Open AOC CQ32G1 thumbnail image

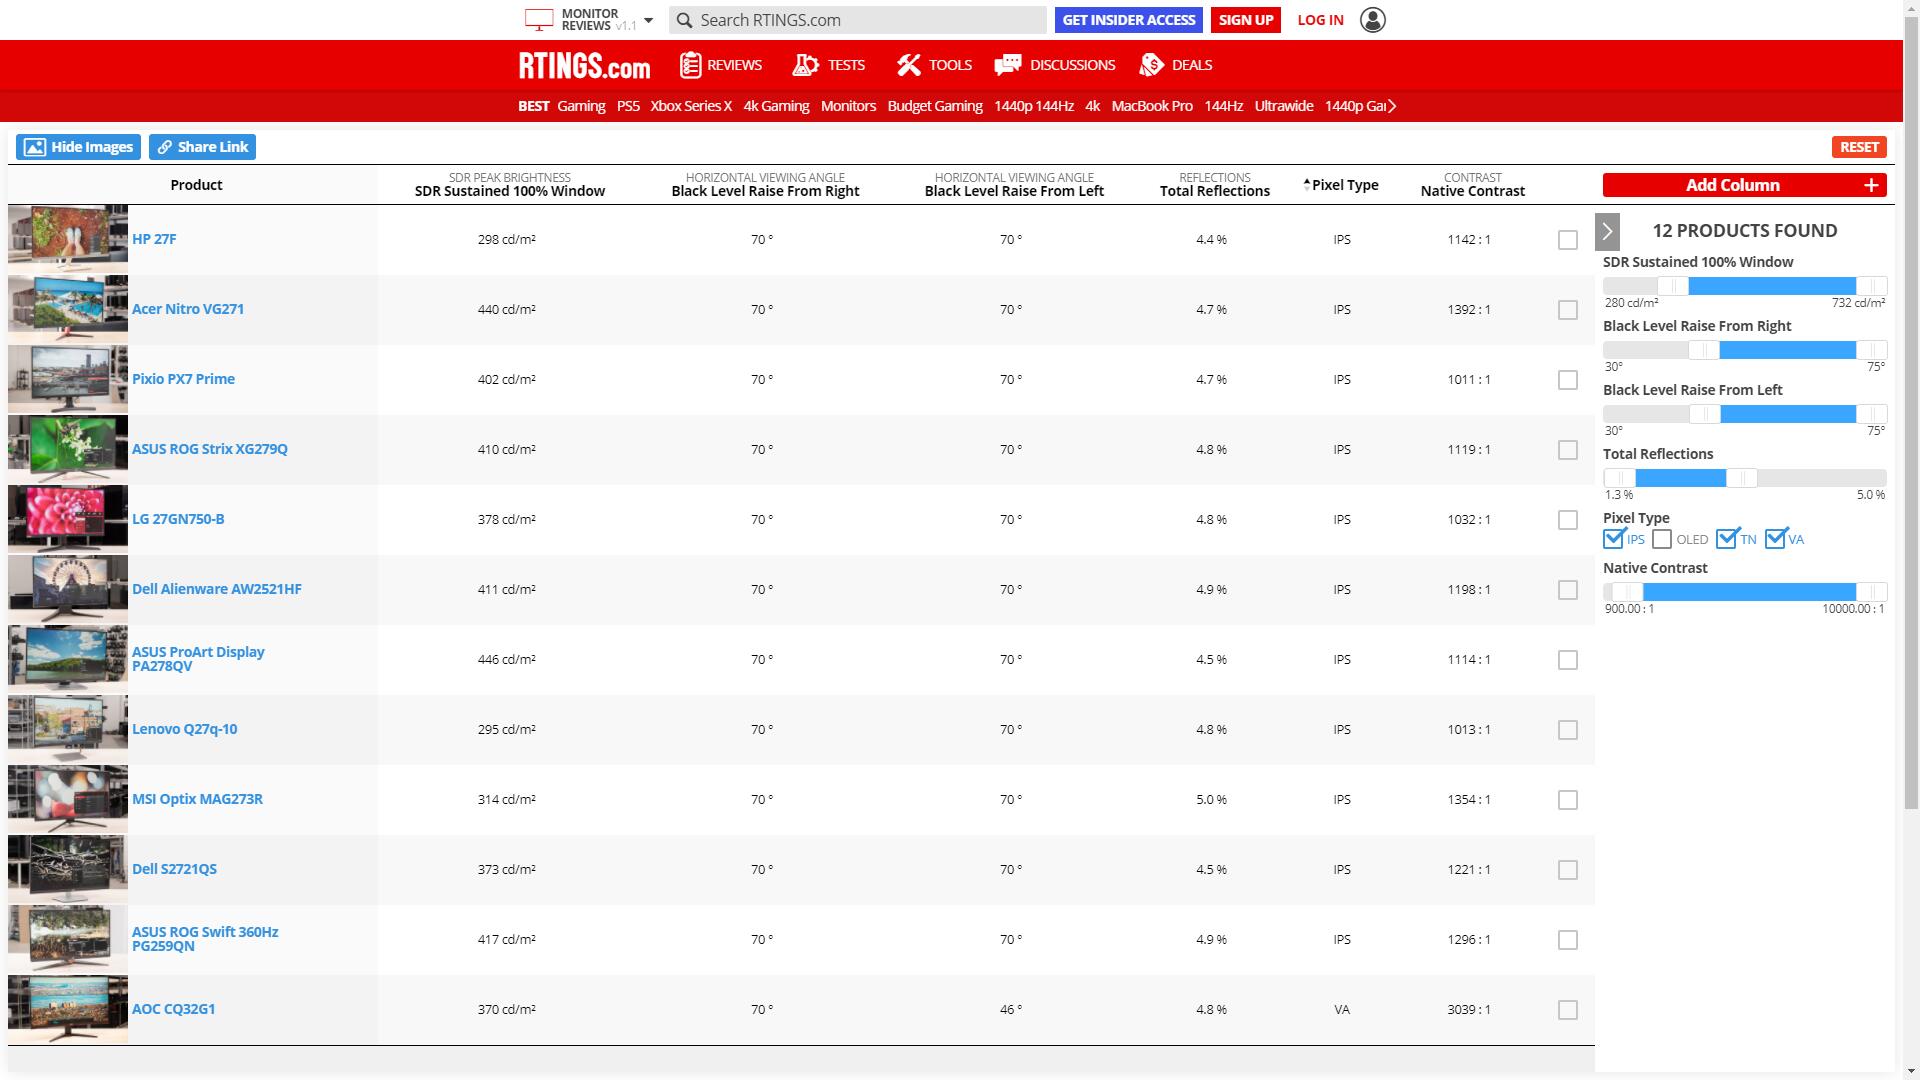pos(68,1009)
